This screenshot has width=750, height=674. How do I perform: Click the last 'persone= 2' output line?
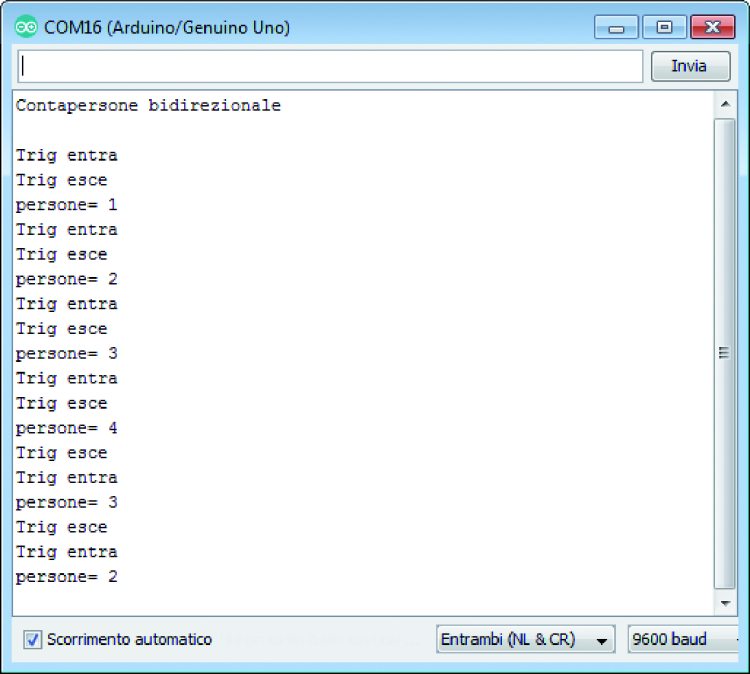click(66, 577)
